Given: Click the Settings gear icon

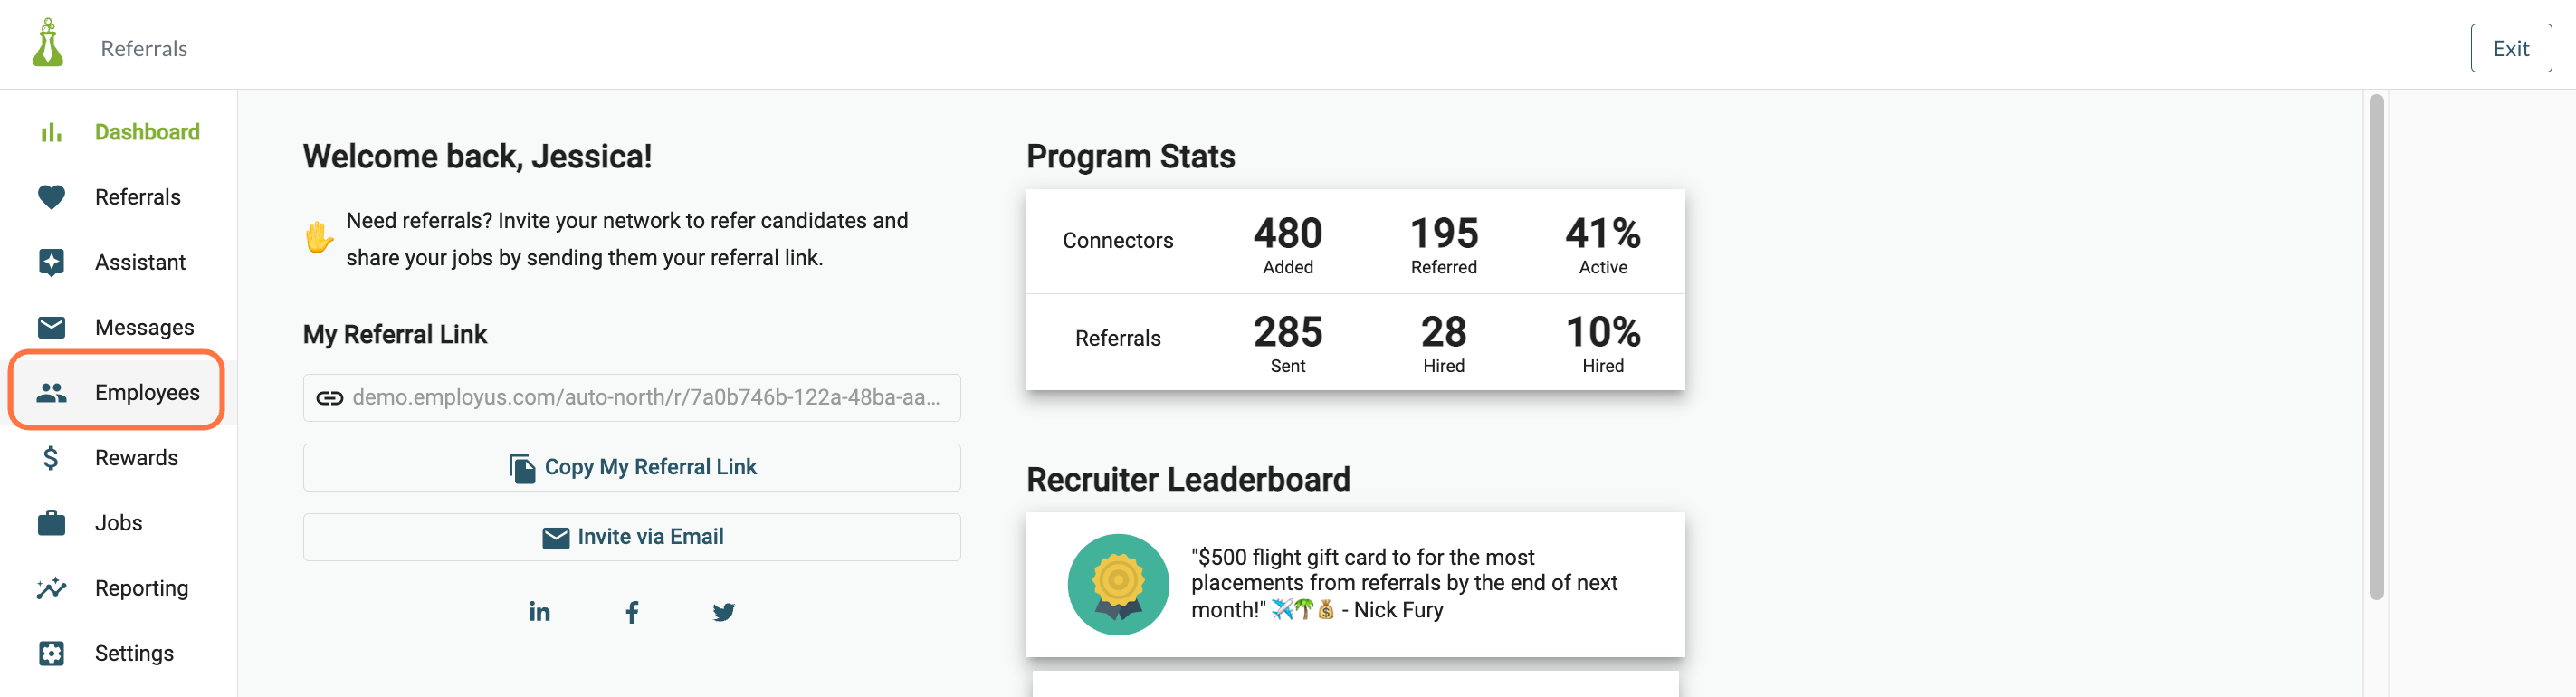Looking at the screenshot, I should (x=51, y=653).
